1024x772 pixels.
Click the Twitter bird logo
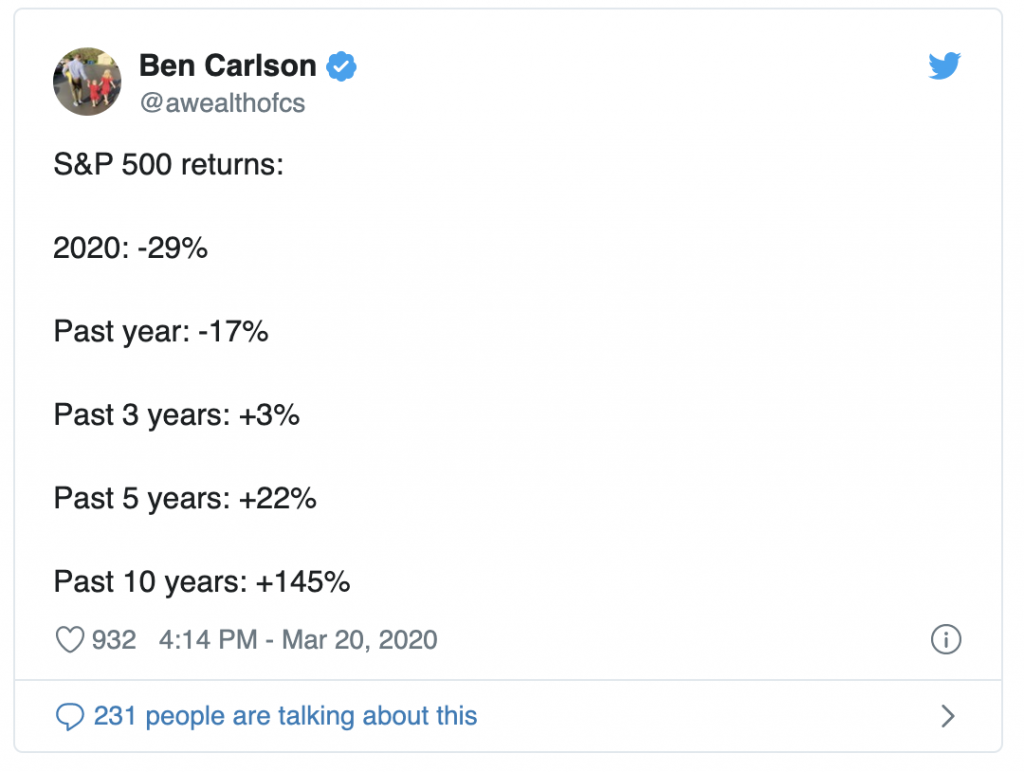[x=944, y=67]
